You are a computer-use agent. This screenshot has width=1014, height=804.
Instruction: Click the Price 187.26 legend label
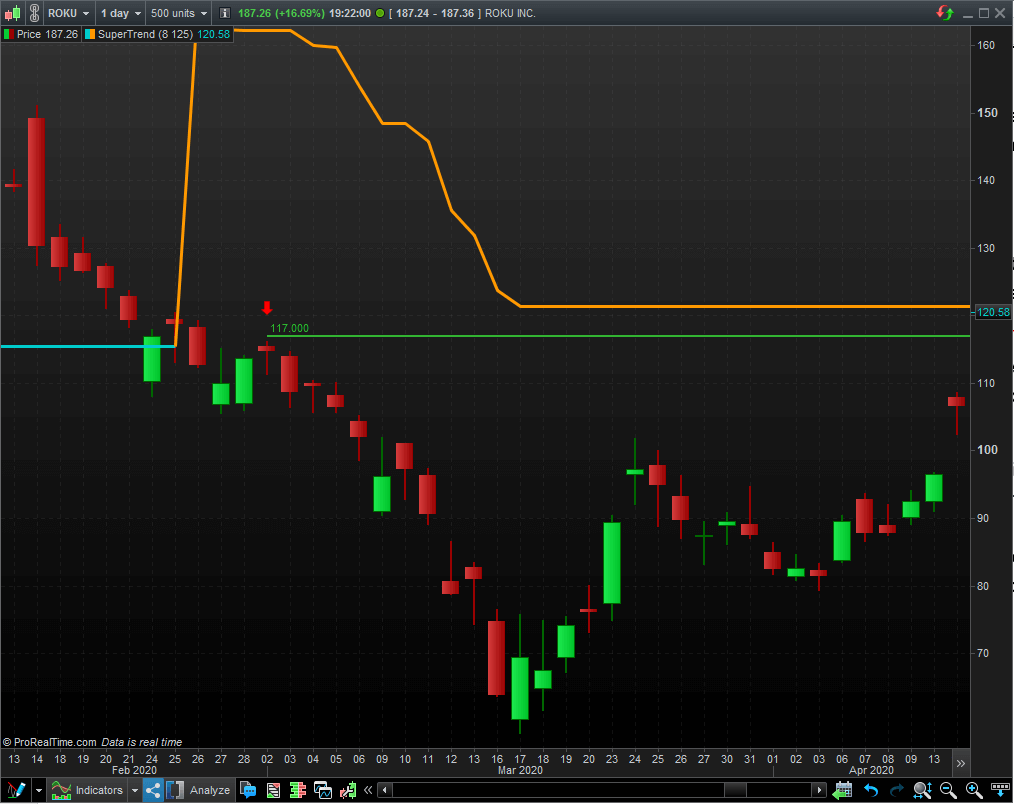(x=47, y=34)
